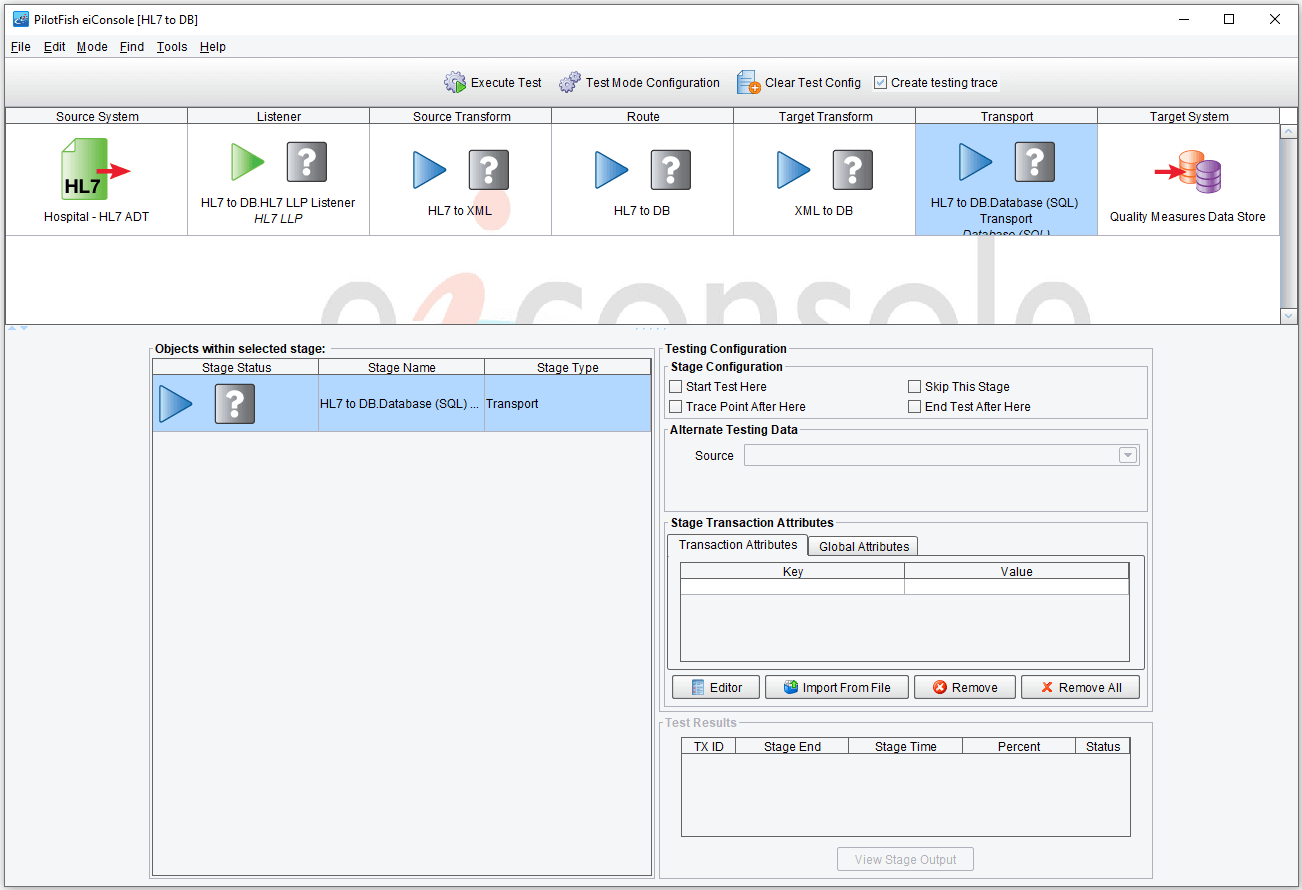Toggle the Create testing trace checkbox
Screen dimensions: 1302x890
point(880,83)
